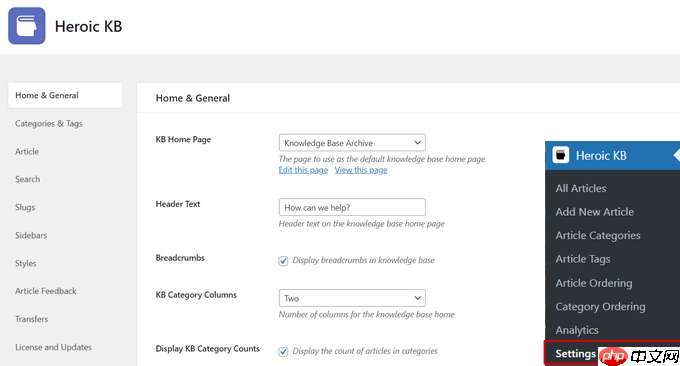This screenshot has width=680, height=366.
Task: Toggle the Display breadcrumbs checkbox
Action: [x=283, y=261]
